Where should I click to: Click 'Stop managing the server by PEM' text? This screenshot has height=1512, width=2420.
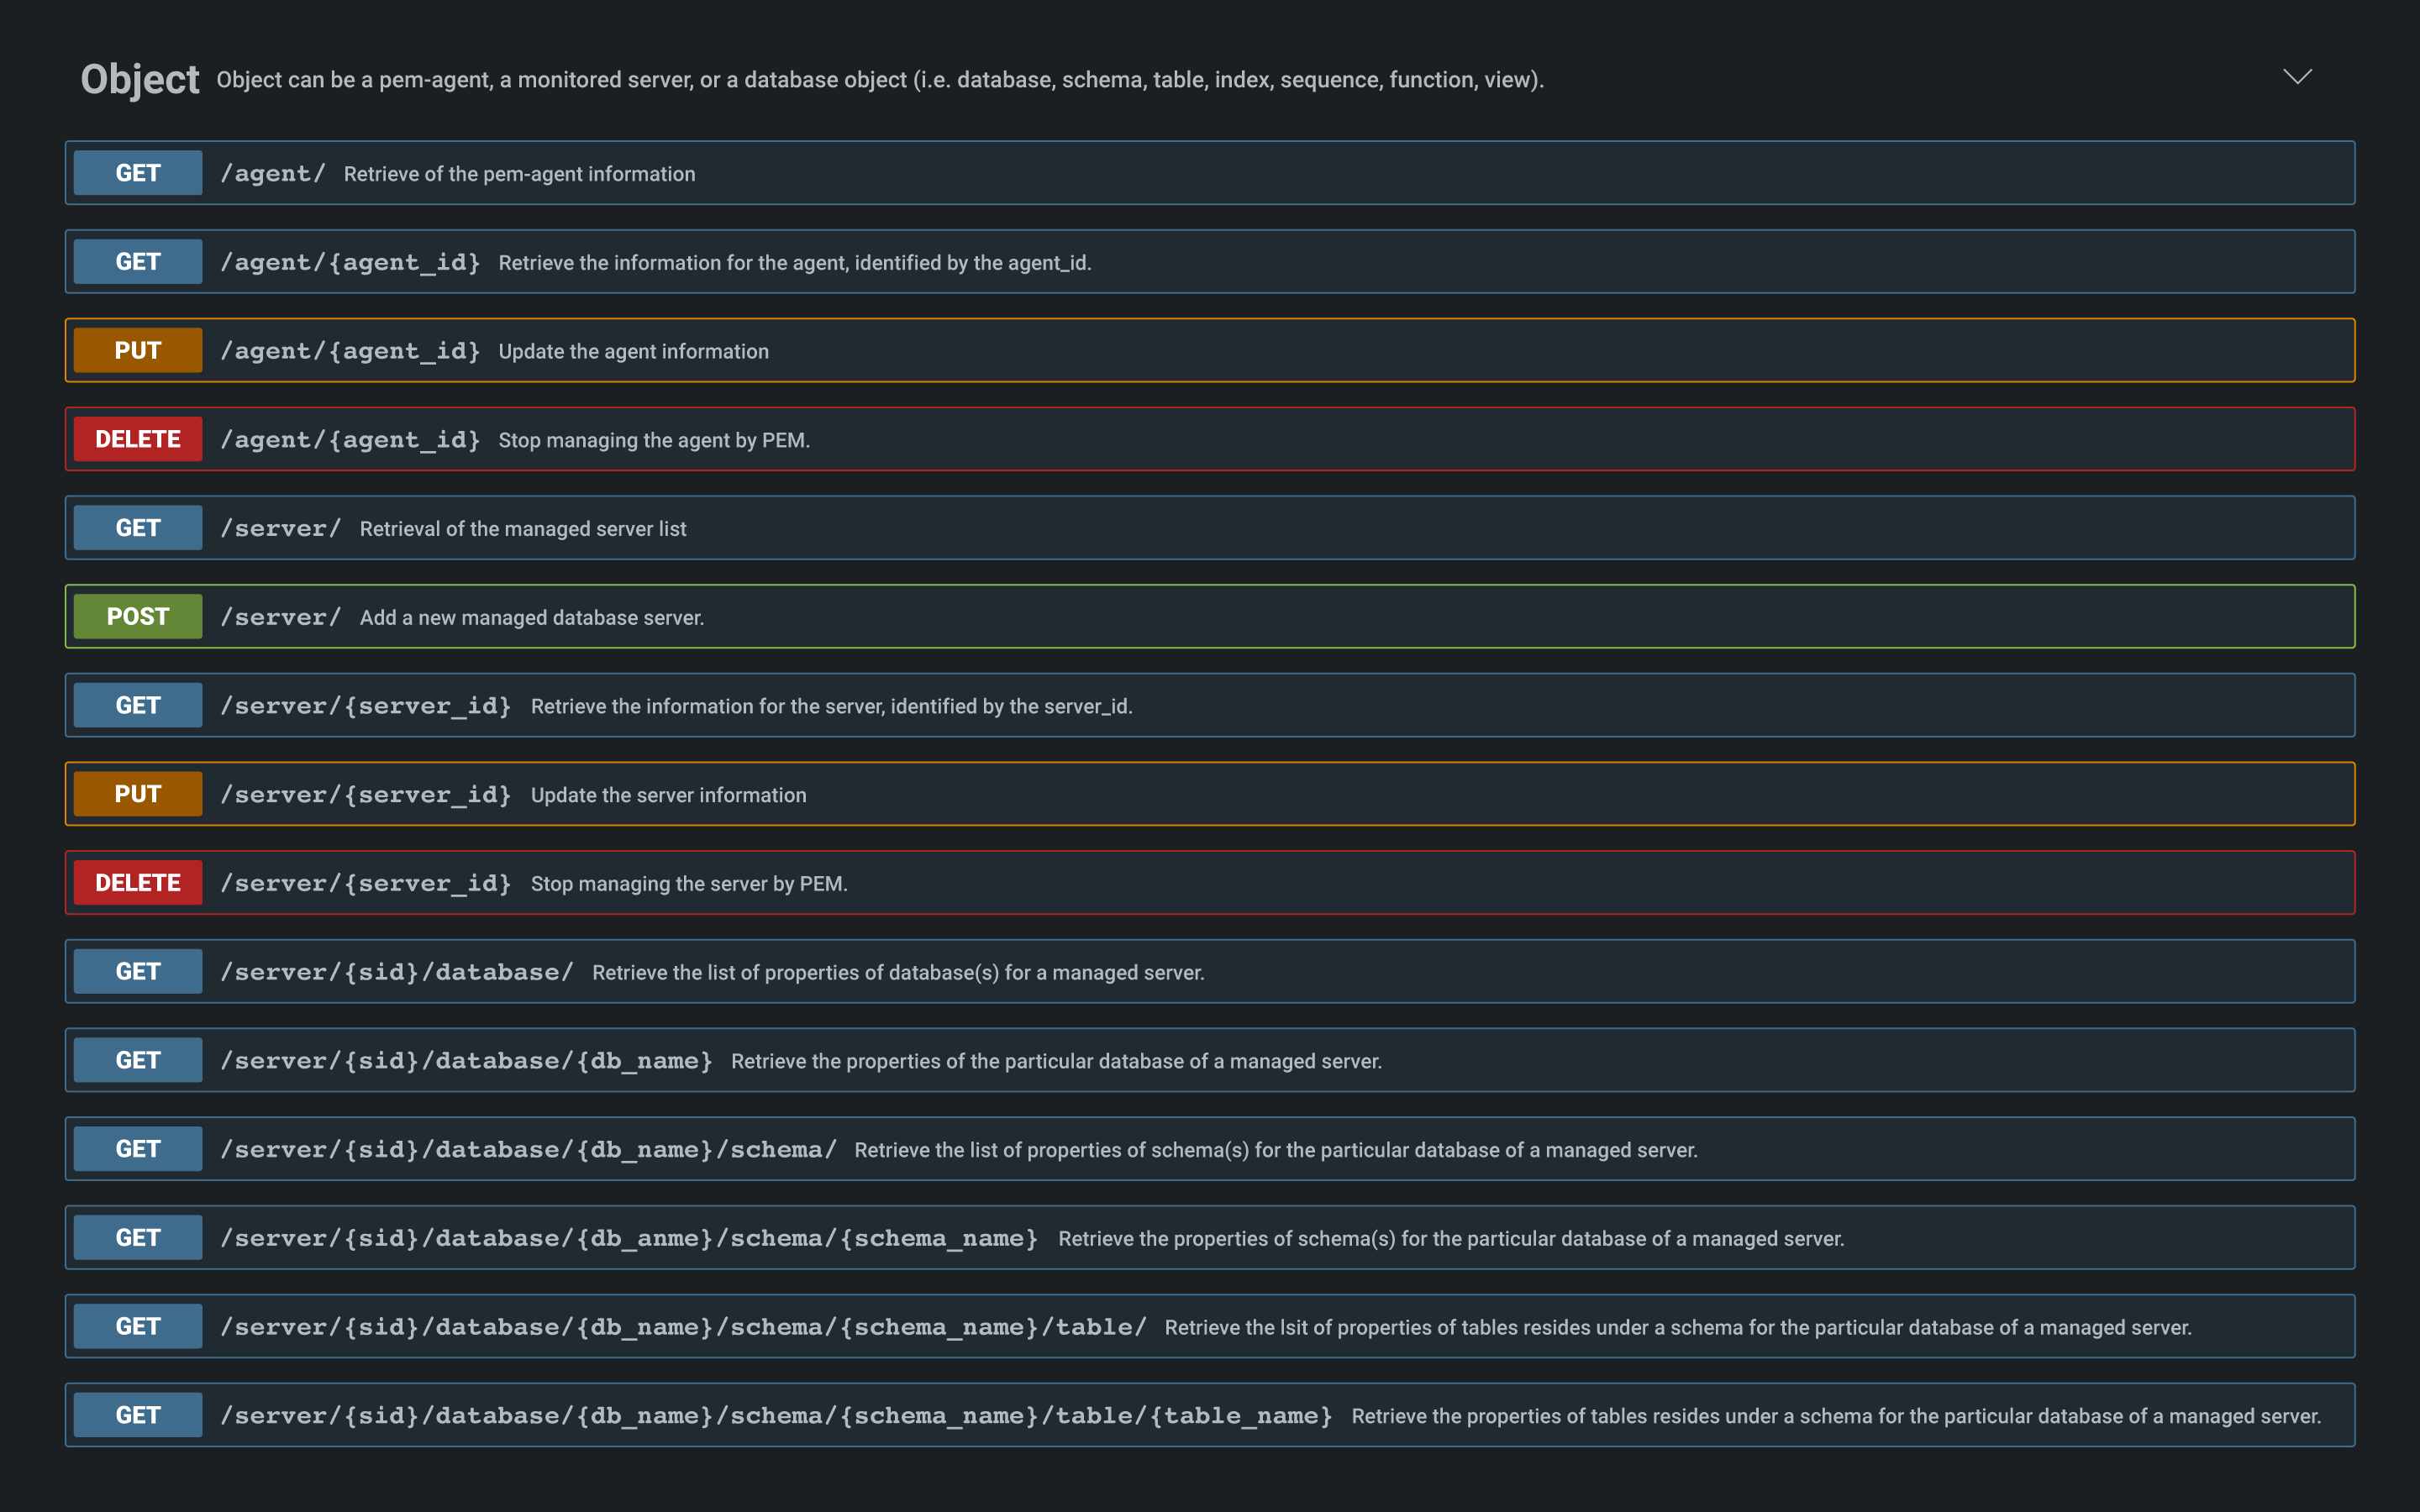click(689, 884)
